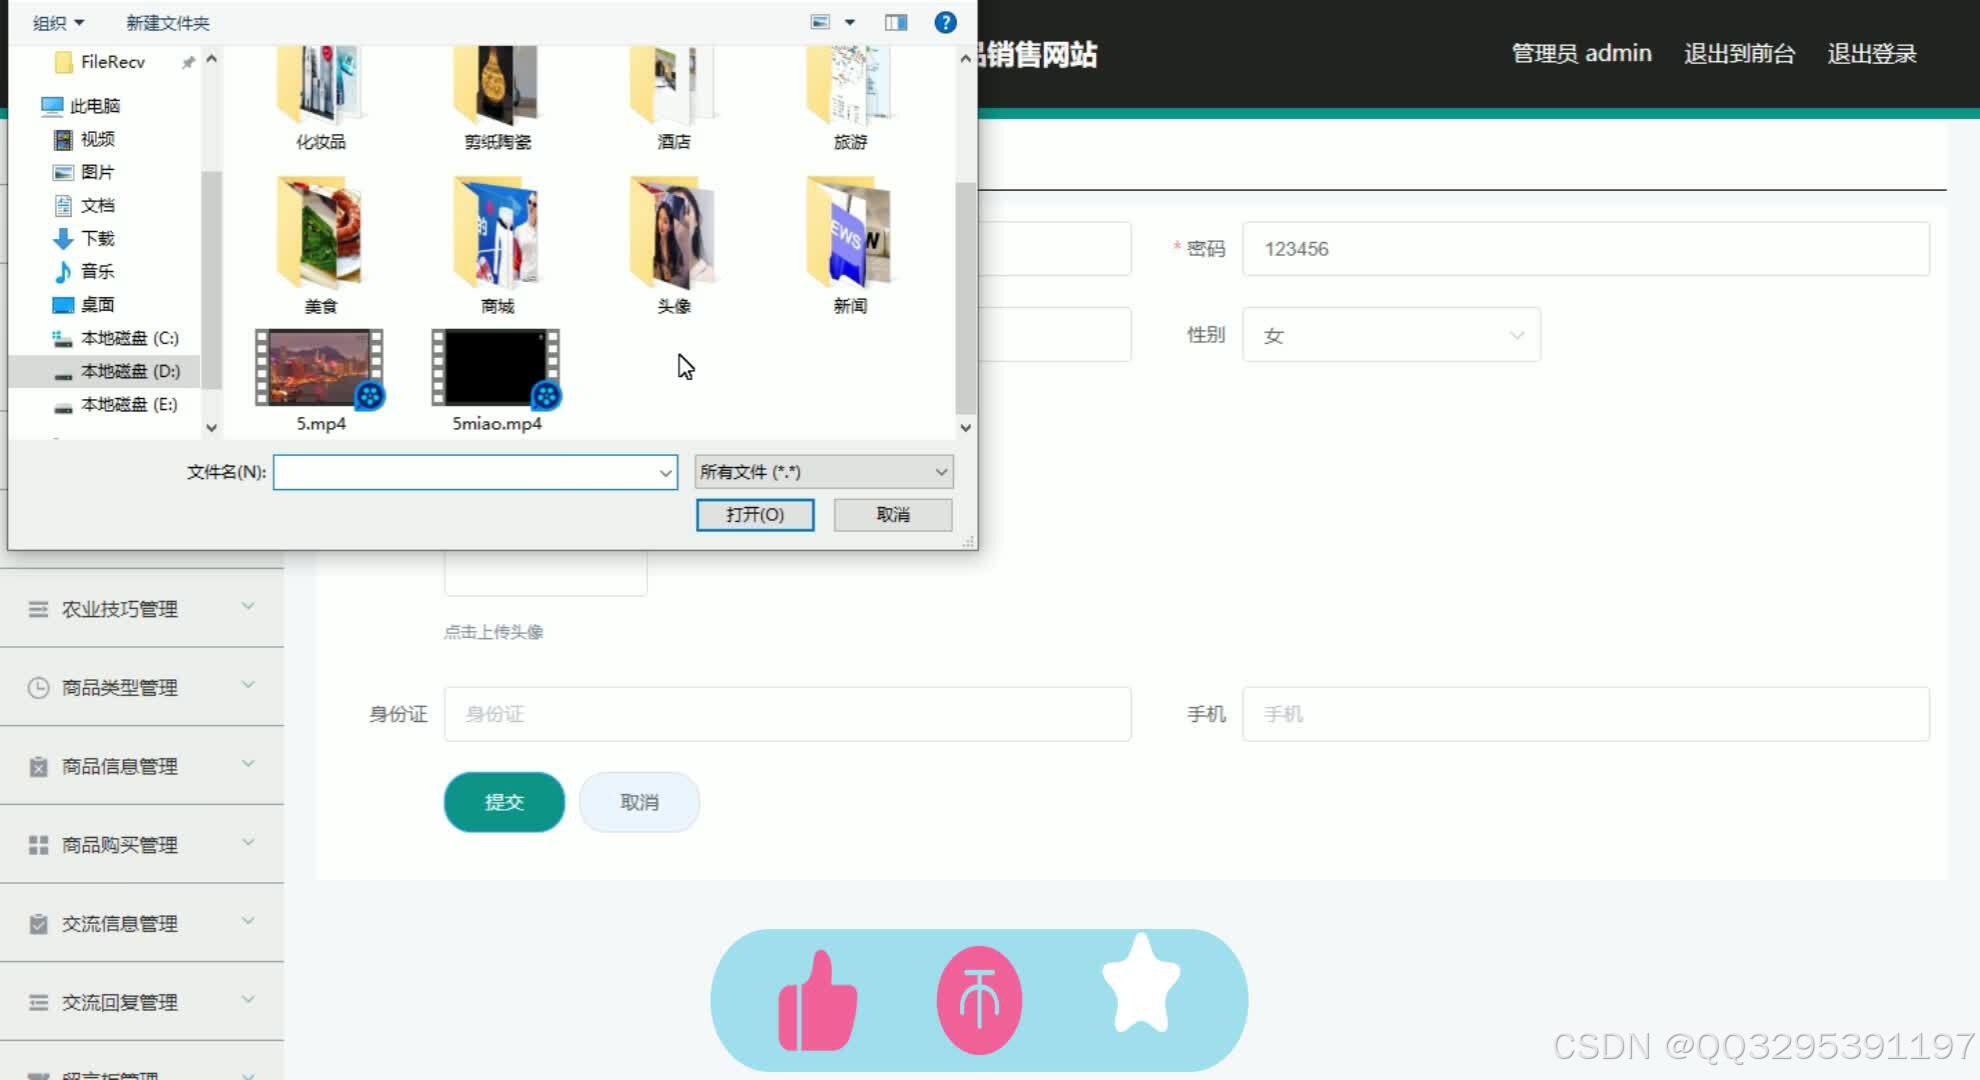Screen dimensions: 1980x1080
Task: Click the pink thumbs-up like icon
Action: click(817, 1001)
